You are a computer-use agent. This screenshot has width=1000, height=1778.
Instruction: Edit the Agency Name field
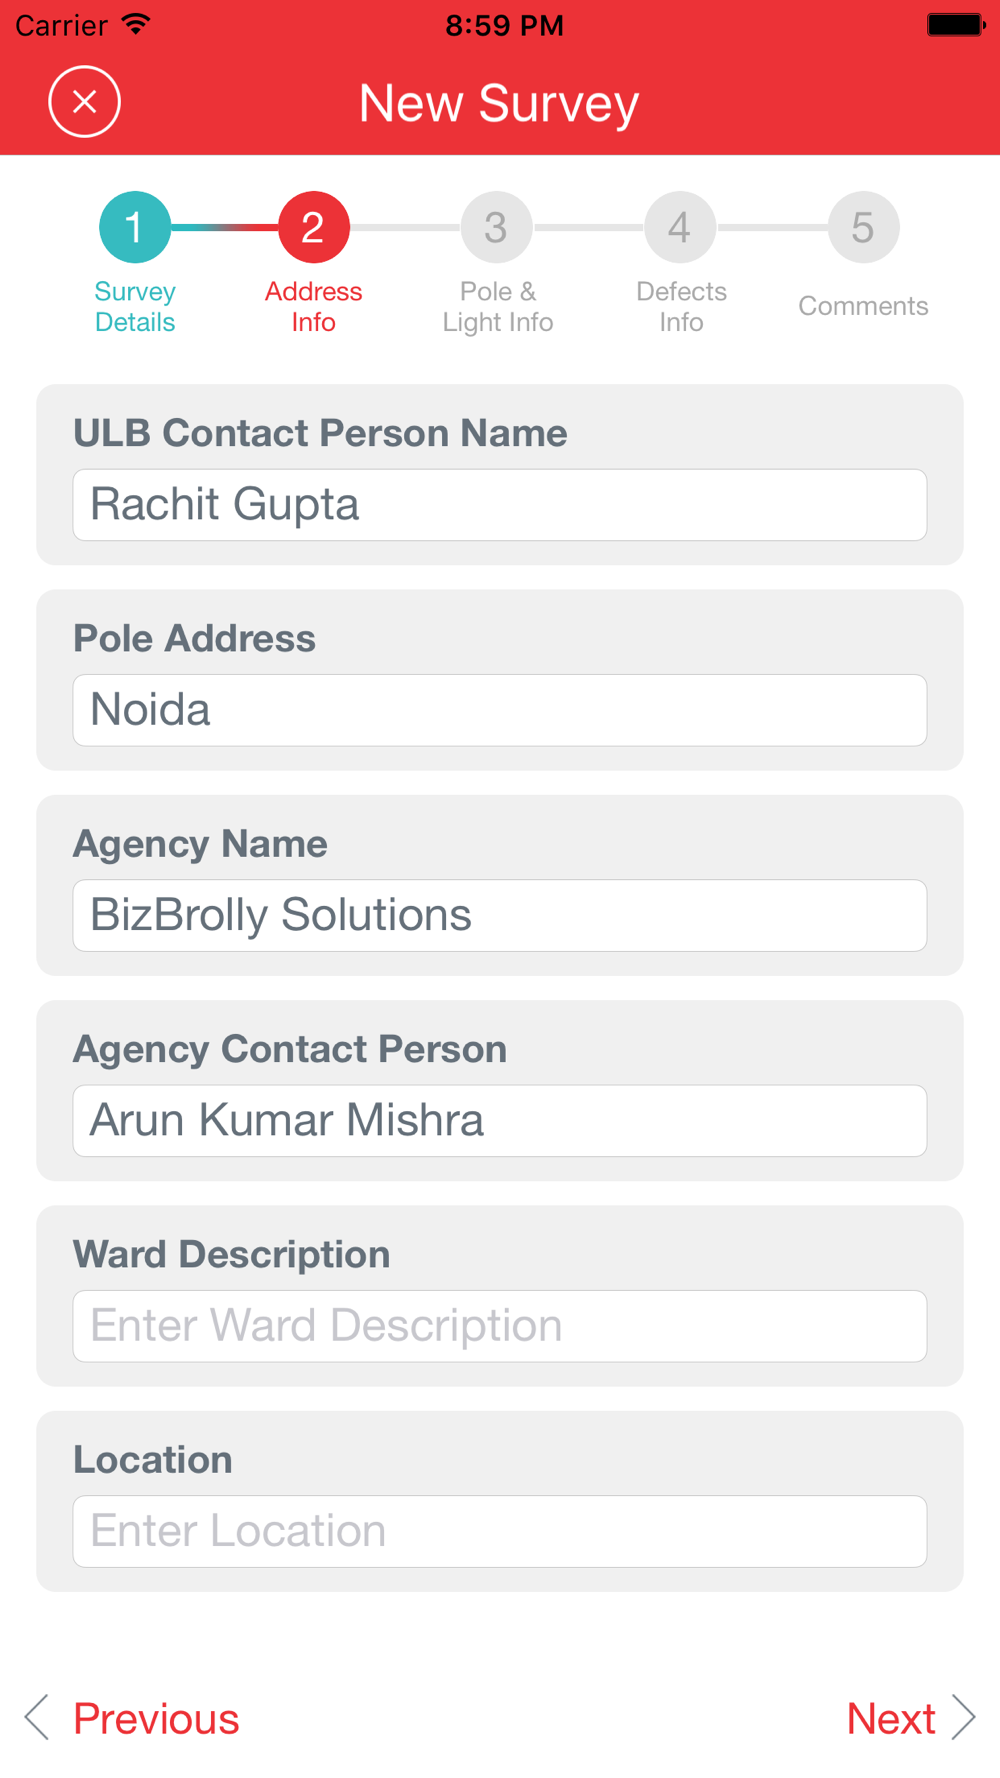(x=500, y=915)
